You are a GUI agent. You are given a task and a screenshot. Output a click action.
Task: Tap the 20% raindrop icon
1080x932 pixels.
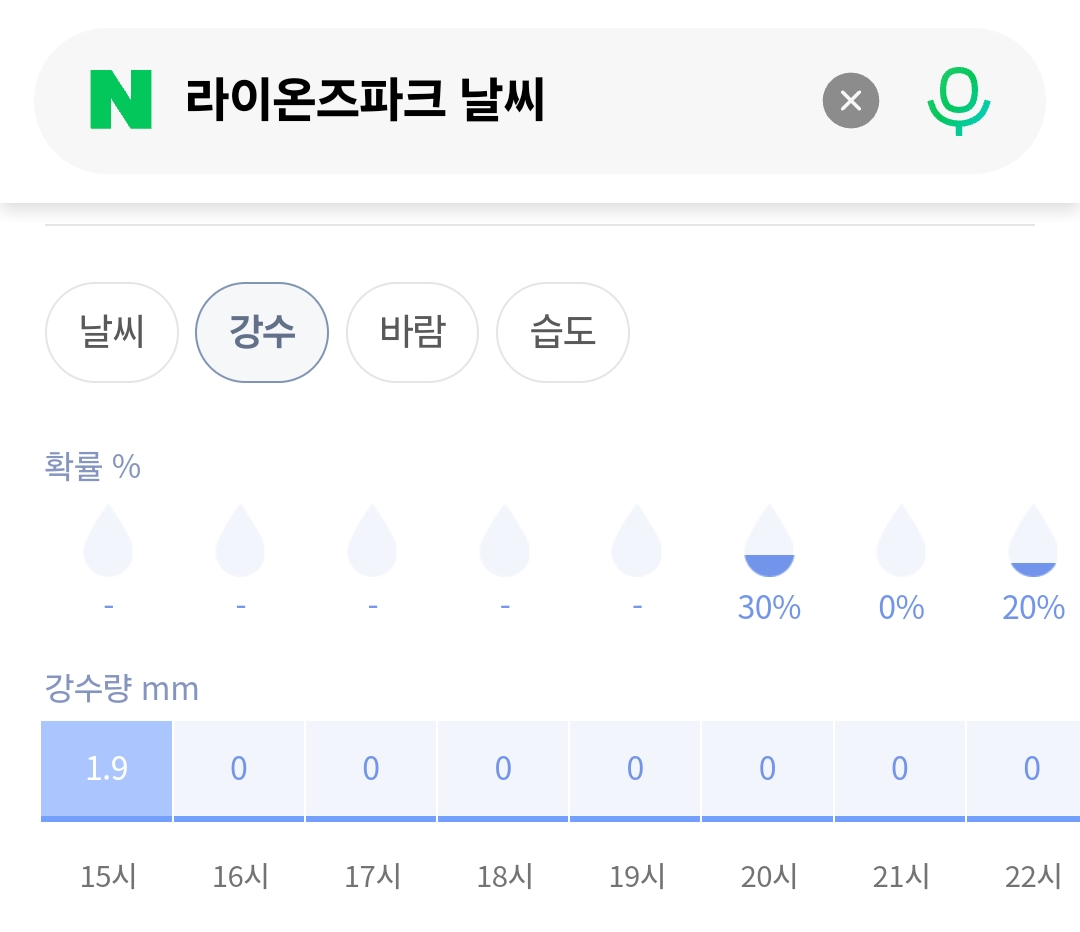pos(1033,541)
